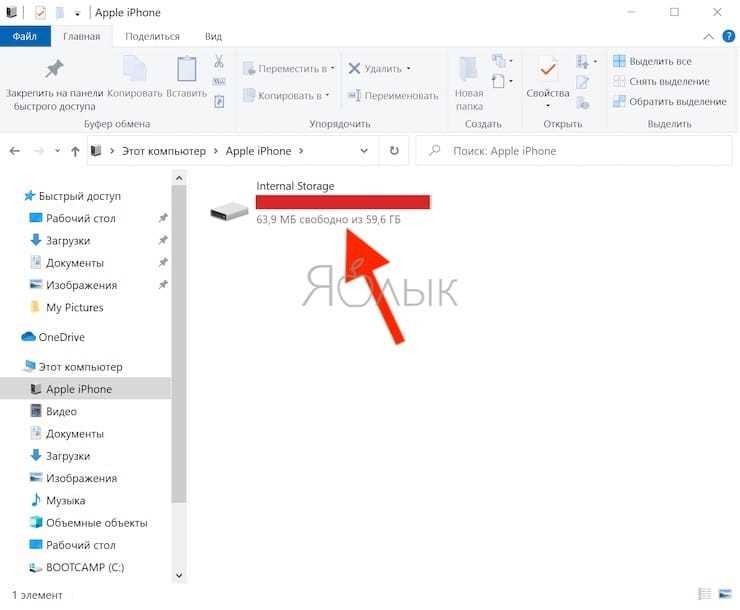Open Изображения under Quick access
This screenshot has width=740, height=610.
click(x=81, y=285)
